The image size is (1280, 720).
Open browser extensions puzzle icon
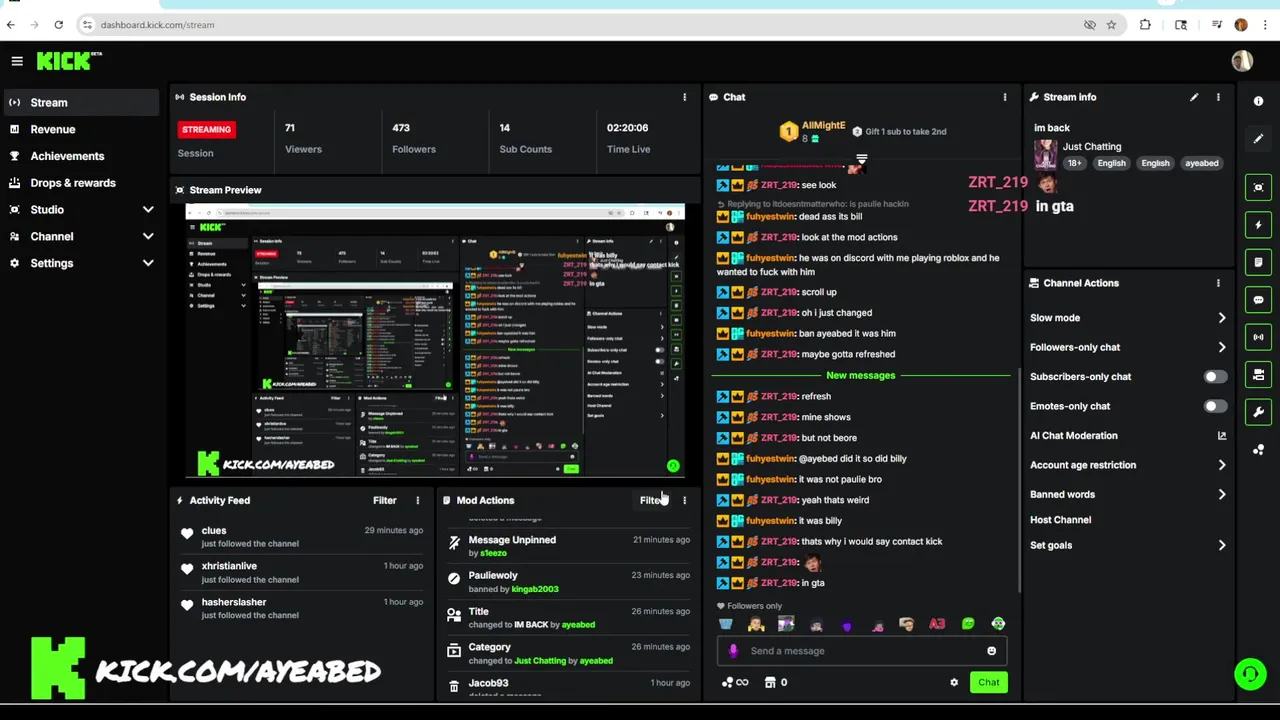point(1145,25)
